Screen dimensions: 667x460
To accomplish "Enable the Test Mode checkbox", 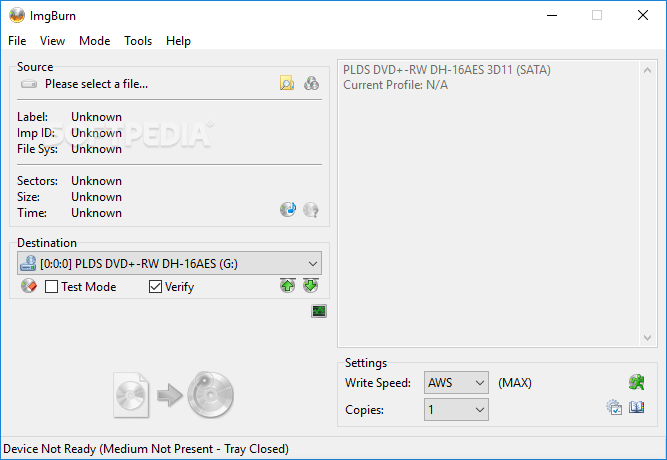I will coord(51,287).
